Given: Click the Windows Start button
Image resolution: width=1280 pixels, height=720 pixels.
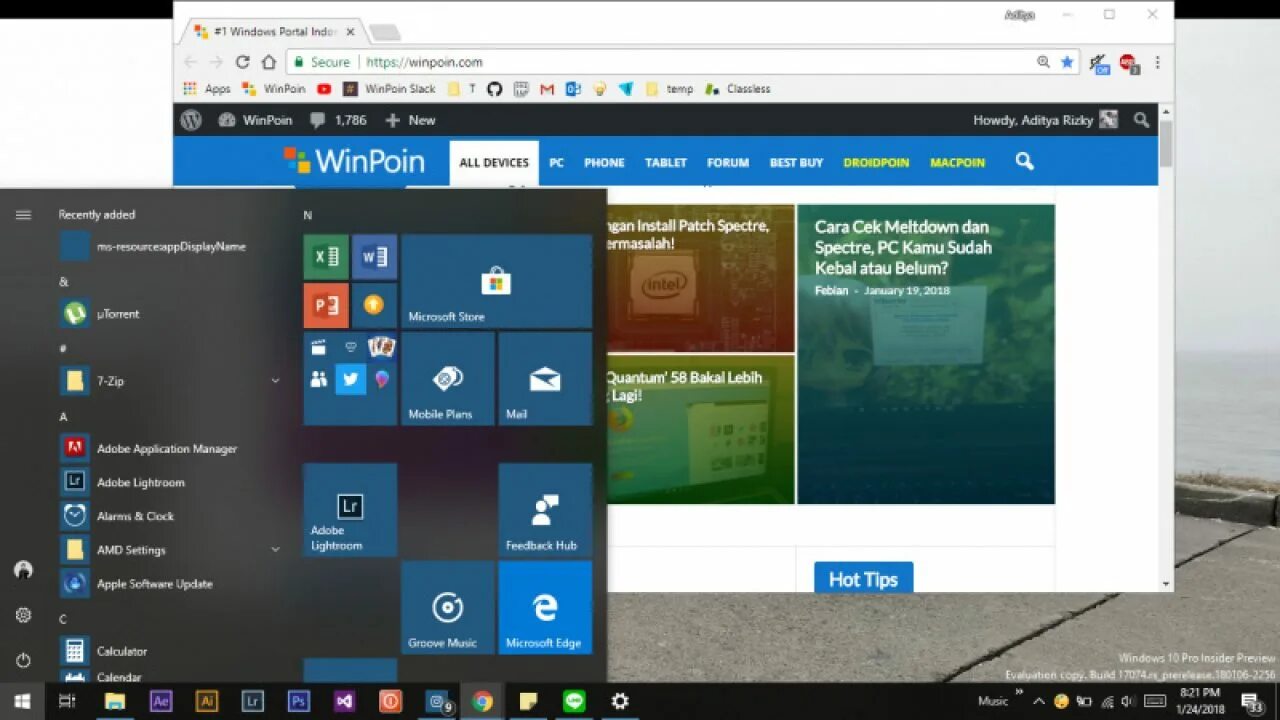Looking at the screenshot, I should (22, 701).
